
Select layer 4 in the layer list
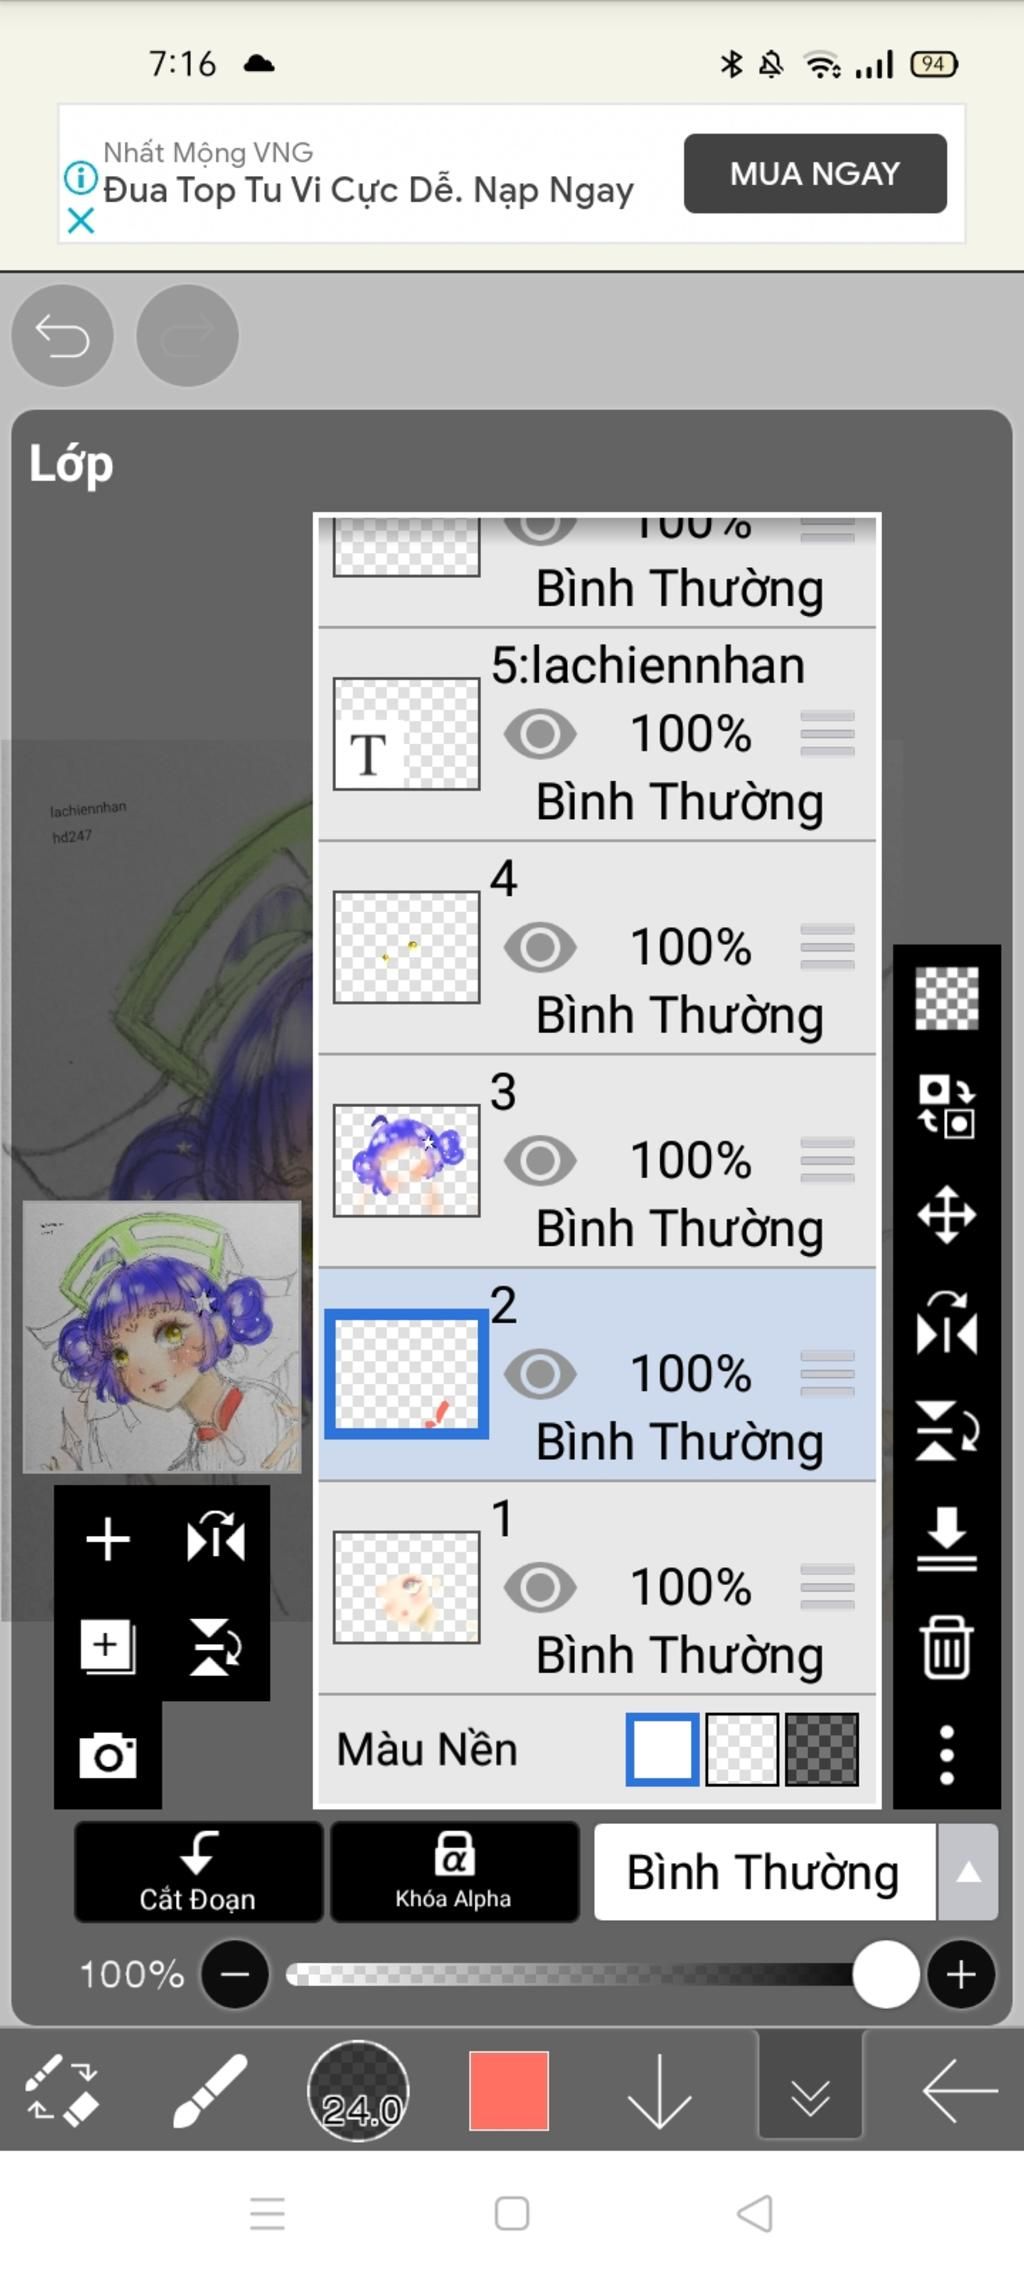tap(597, 947)
